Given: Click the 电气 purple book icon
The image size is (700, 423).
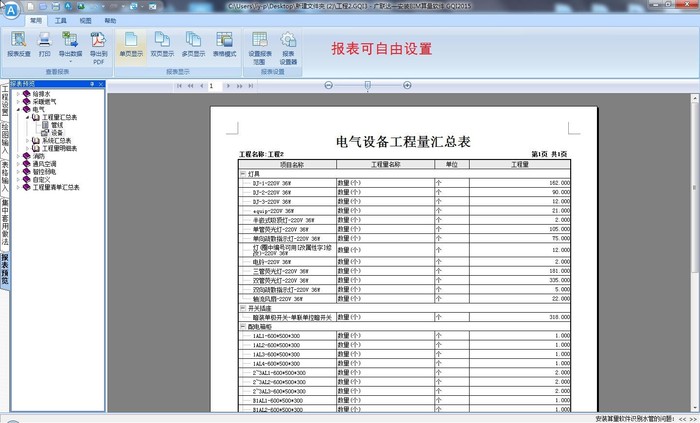Looking at the screenshot, I should [27, 109].
